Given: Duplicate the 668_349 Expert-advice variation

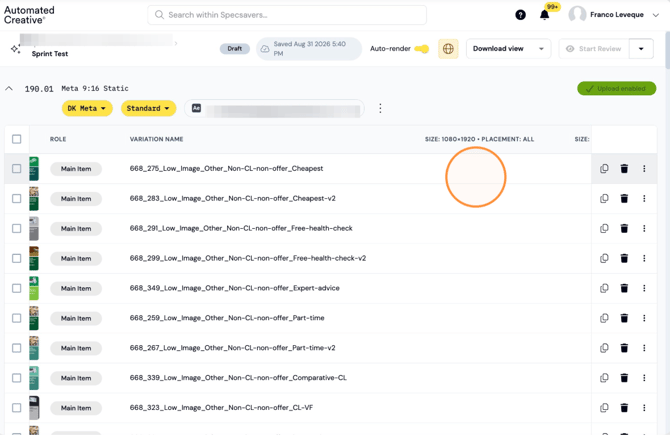Looking at the screenshot, I should tap(604, 288).
